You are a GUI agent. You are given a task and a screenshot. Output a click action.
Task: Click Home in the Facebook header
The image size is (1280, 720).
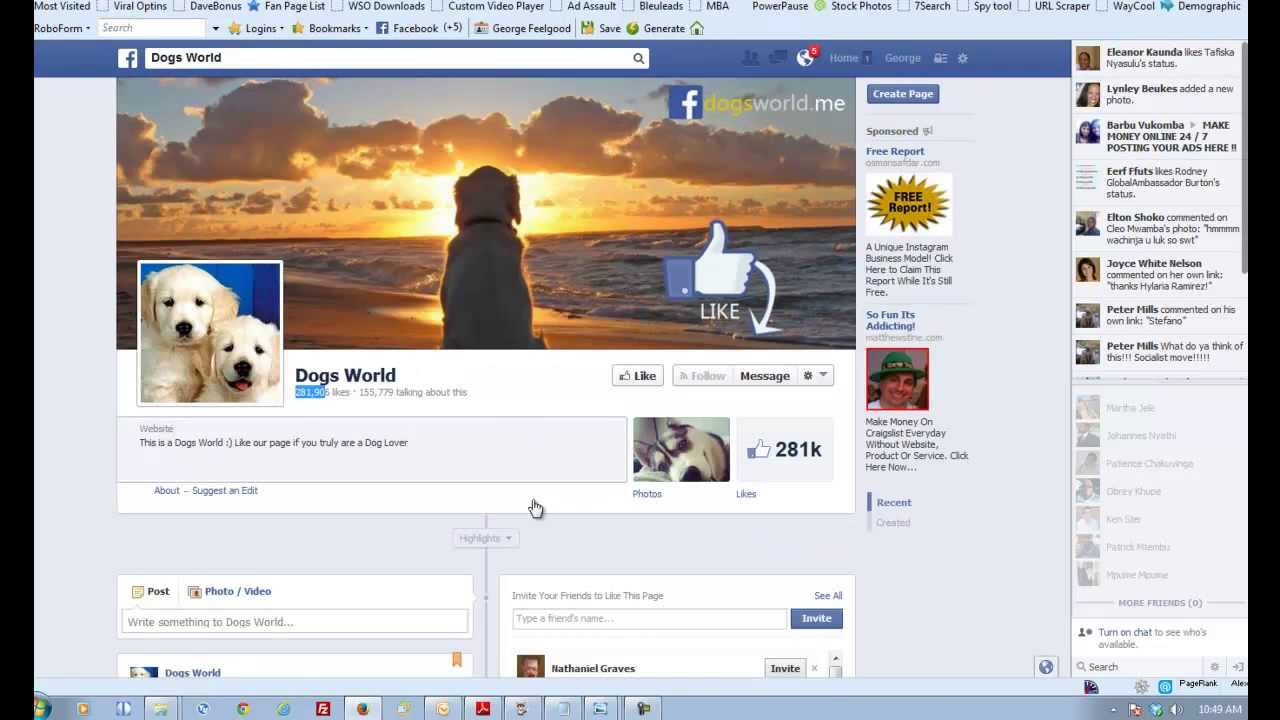pos(844,58)
